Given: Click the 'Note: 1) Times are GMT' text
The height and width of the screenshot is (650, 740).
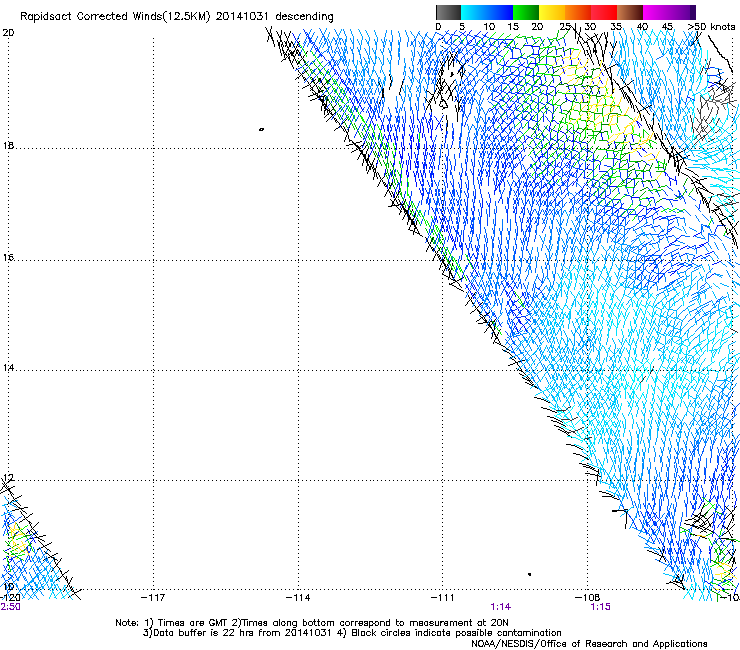Looking at the screenshot, I should [173, 623].
